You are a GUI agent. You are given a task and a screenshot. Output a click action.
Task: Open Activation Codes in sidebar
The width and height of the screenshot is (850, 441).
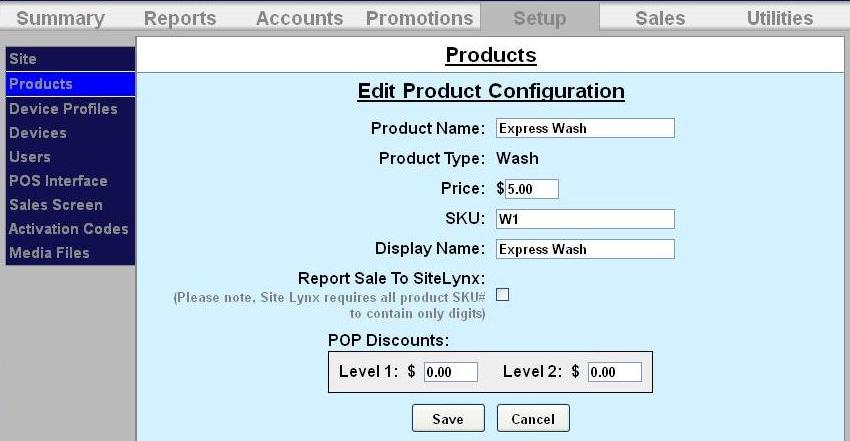[70, 229]
